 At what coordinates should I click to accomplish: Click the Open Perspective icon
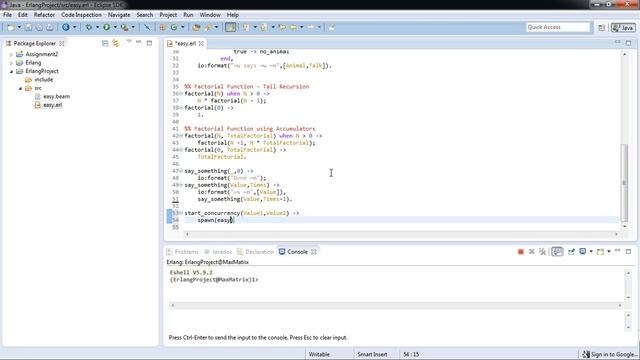(x=601, y=28)
